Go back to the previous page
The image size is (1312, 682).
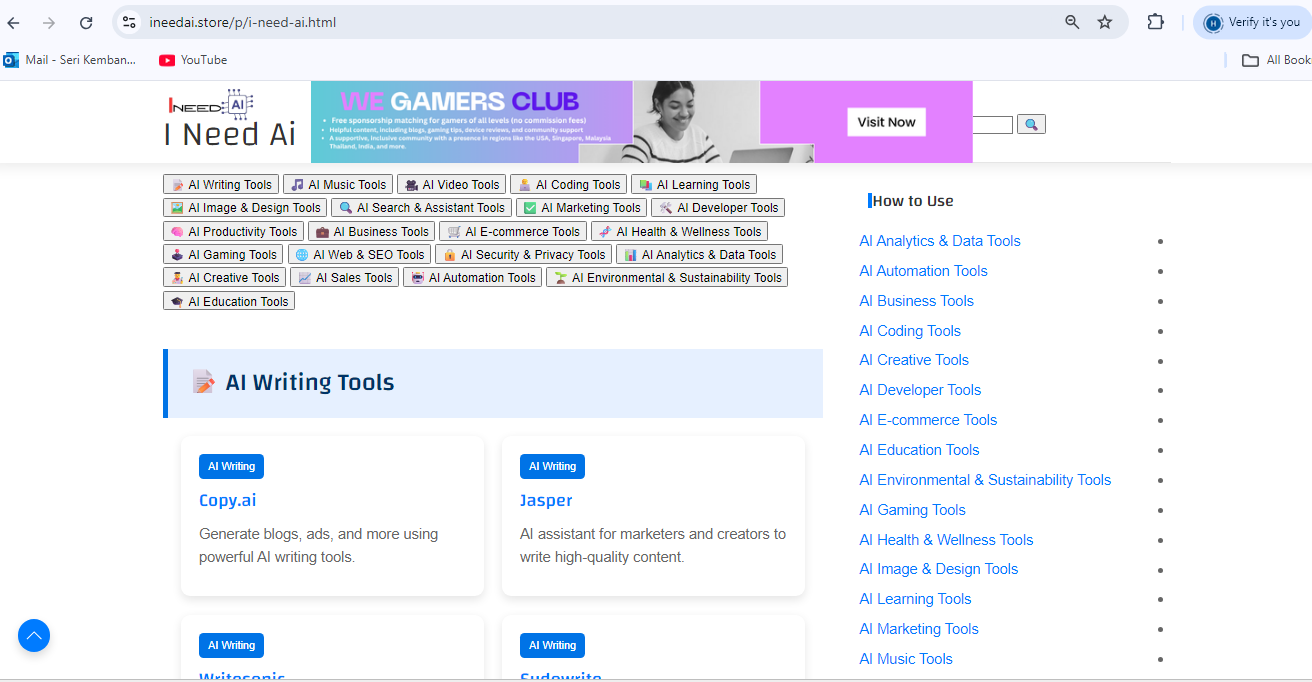coord(14,22)
